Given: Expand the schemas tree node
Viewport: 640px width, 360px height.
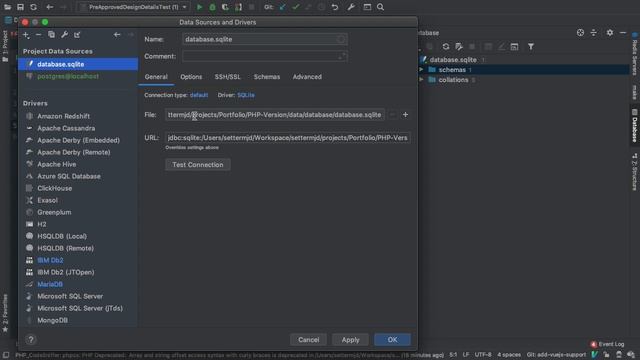Looking at the screenshot, I should pyautogui.click(x=422, y=70).
